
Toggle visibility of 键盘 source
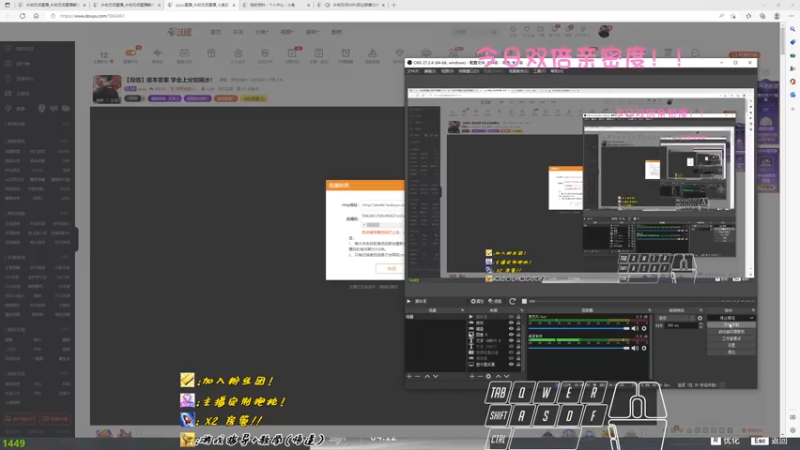511,329
